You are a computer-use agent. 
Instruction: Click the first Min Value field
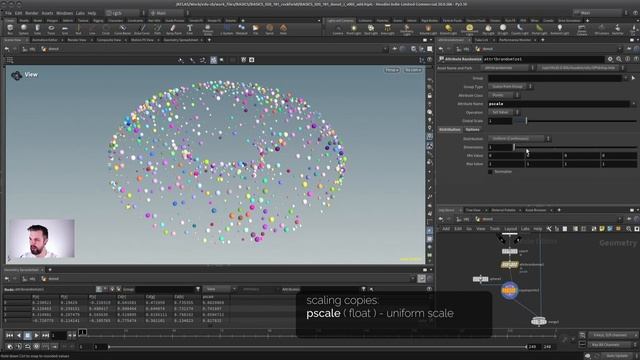click(506, 156)
